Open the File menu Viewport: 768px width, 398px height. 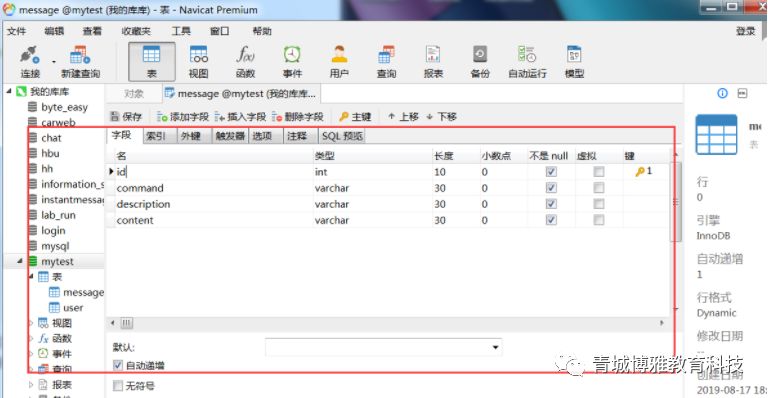click(x=16, y=31)
